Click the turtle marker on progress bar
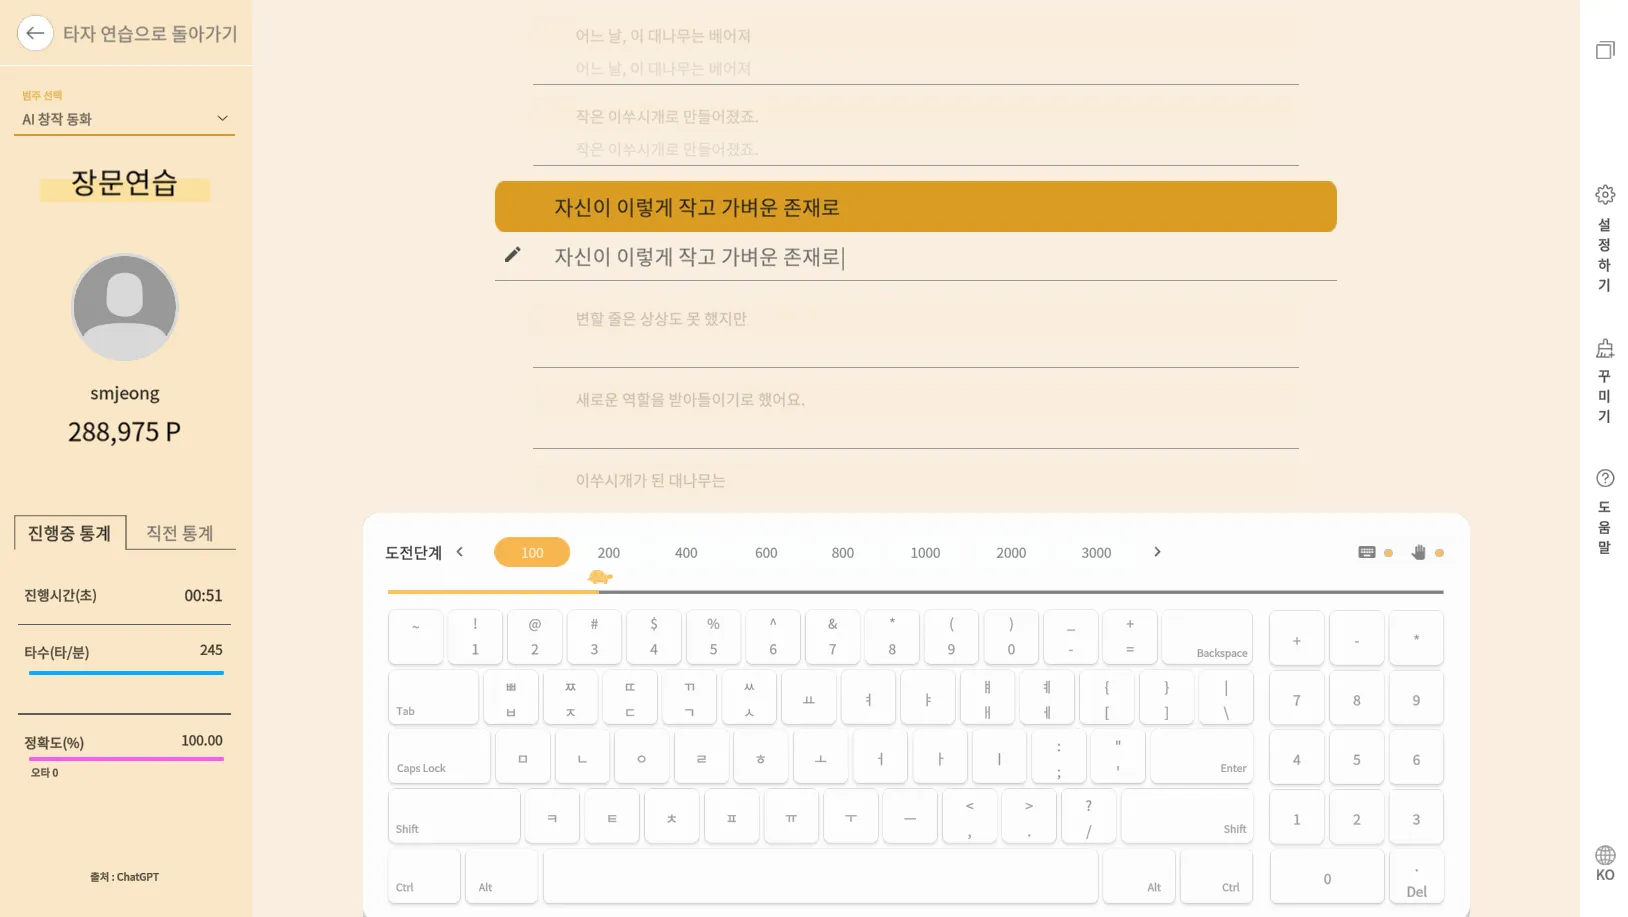The height and width of the screenshot is (917, 1628). point(600,577)
